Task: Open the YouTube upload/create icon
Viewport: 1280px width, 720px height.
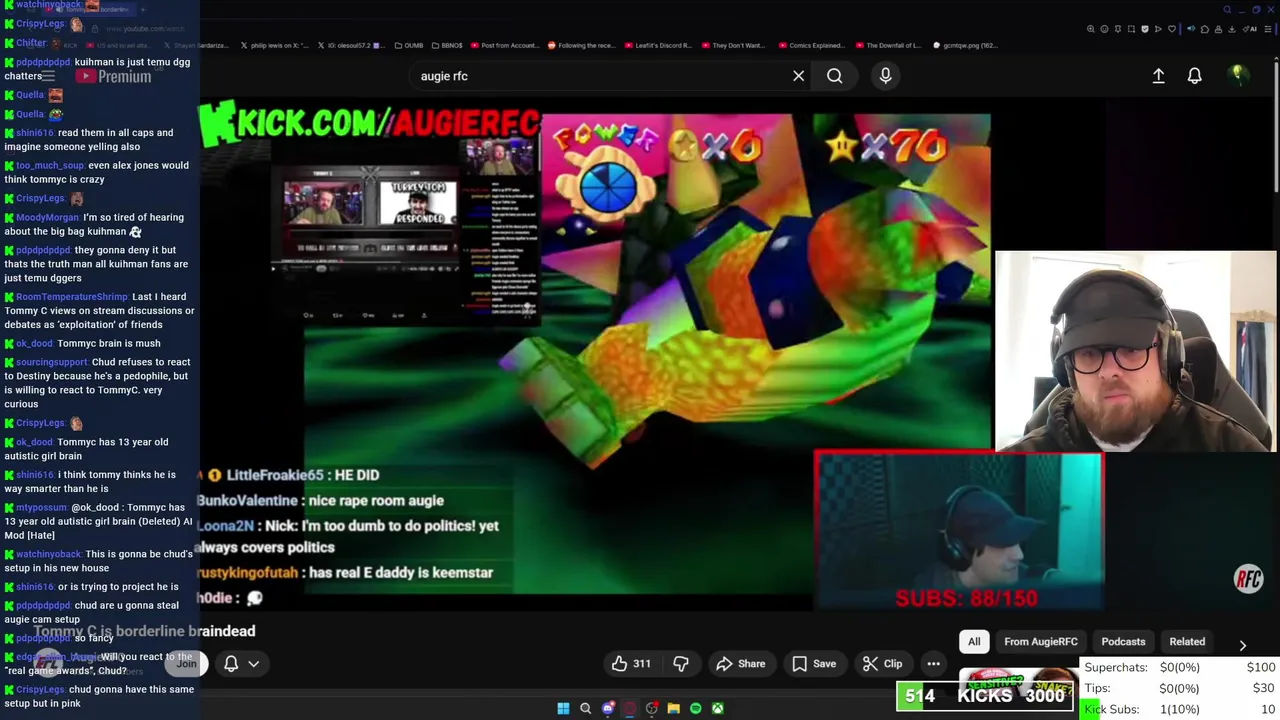Action: [x=1158, y=76]
